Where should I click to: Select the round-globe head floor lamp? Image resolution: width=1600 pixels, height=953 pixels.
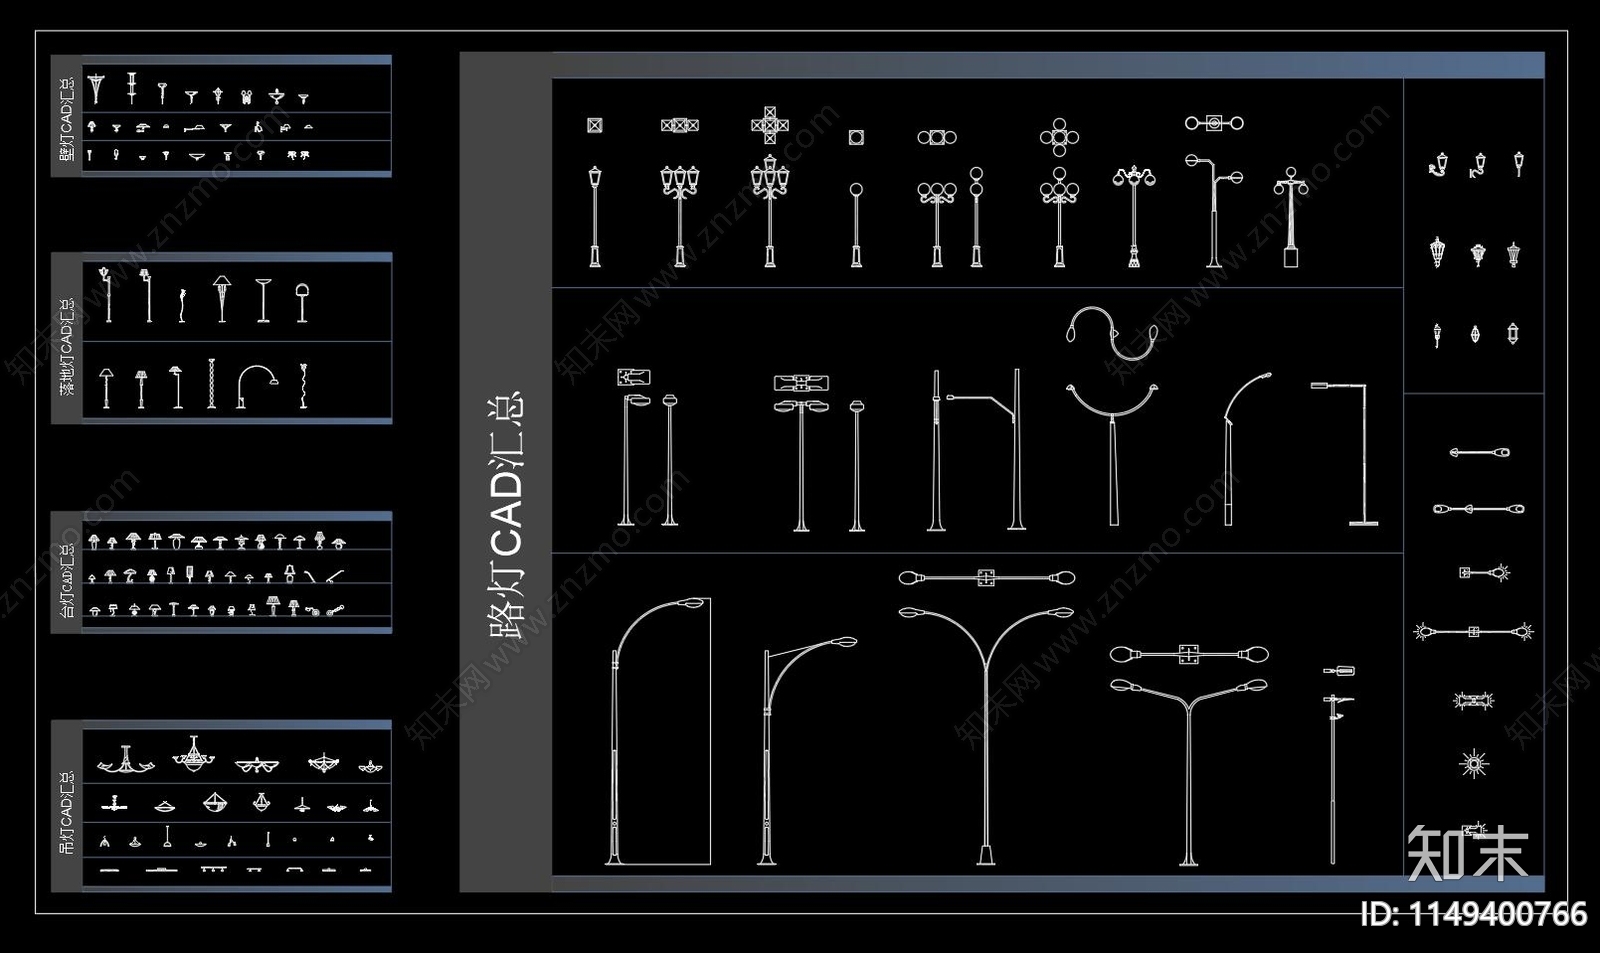pos(302,303)
